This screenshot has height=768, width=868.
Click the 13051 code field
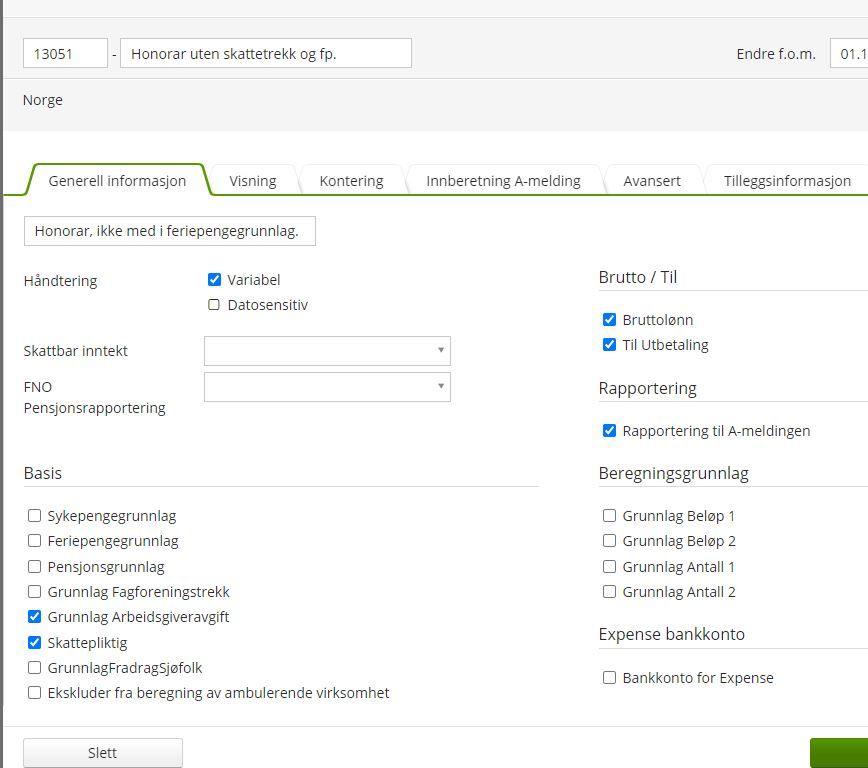click(65, 53)
